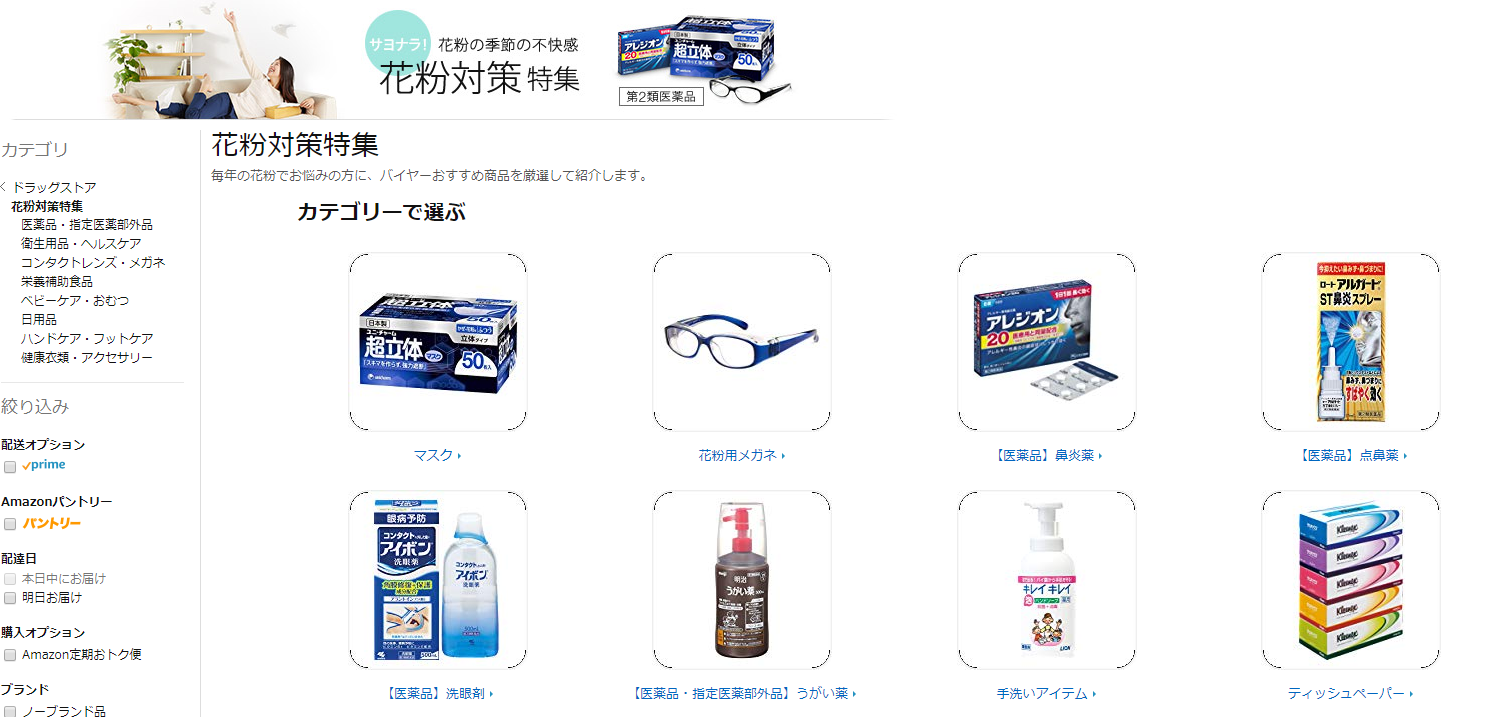Choose 健康衣類・アクセサリー sidebar category
The image size is (1492, 717).
pos(87,358)
